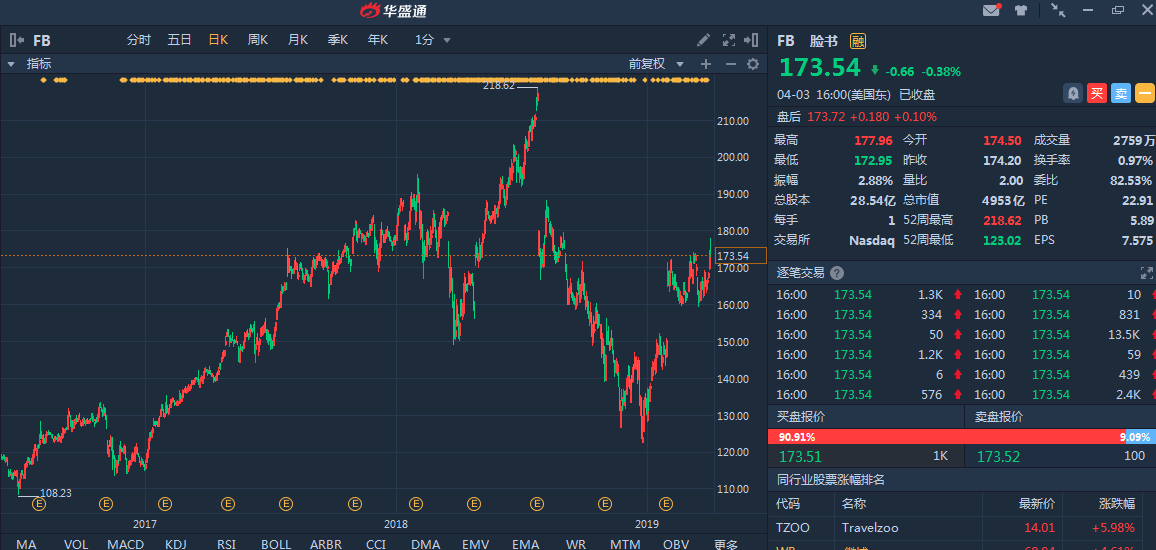Collapse the left sidebar panel icon
The height and width of the screenshot is (550, 1156).
click(16, 40)
